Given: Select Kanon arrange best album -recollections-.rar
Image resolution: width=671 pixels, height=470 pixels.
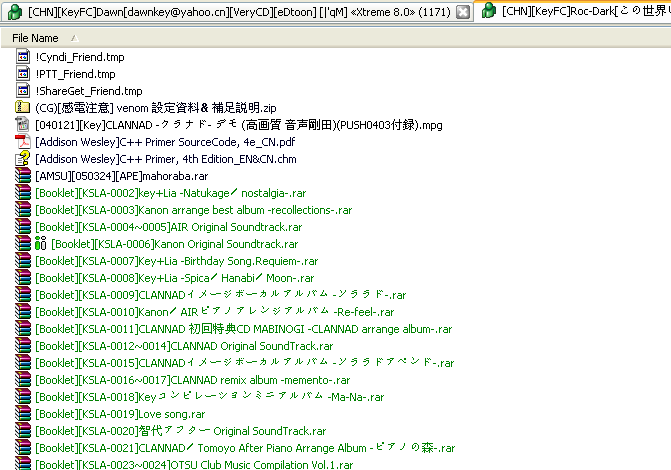Looking at the screenshot, I should (x=193, y=210).
